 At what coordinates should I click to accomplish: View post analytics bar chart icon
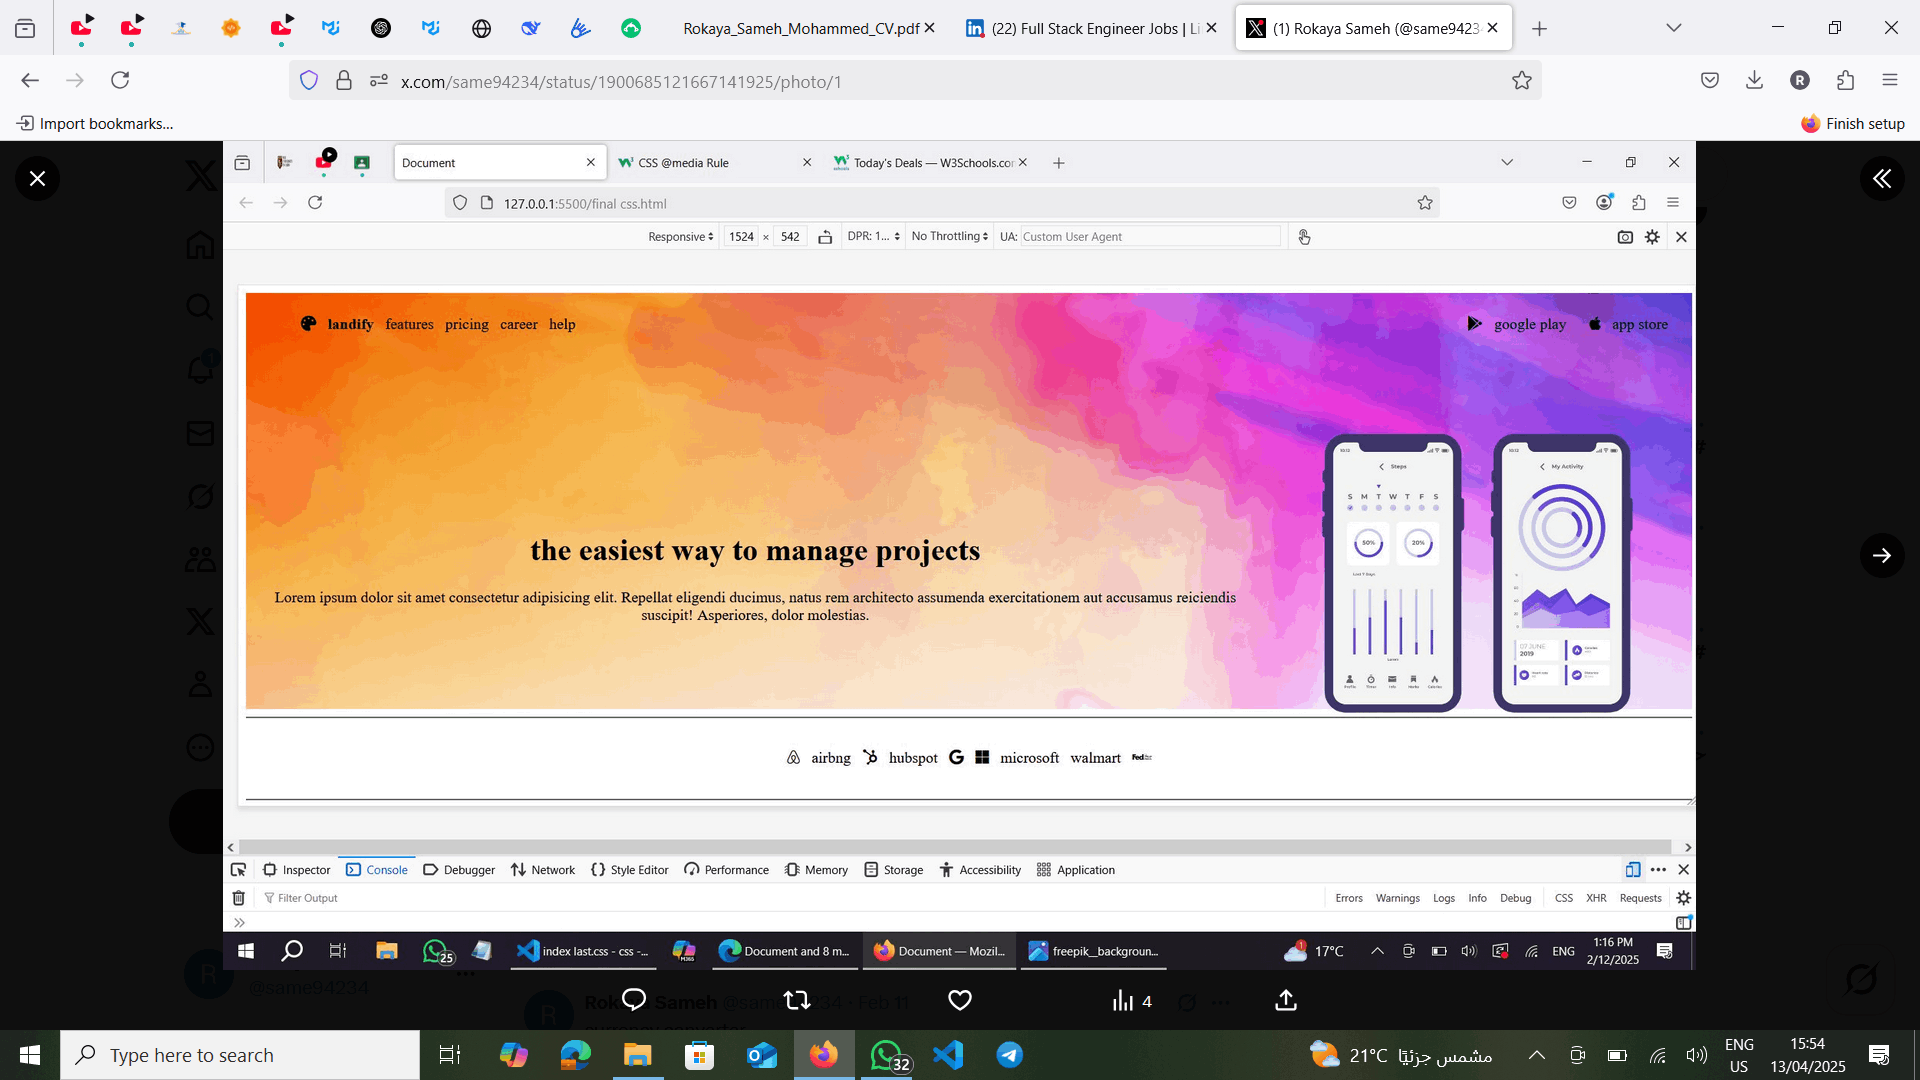(x=1124, y=1001)
